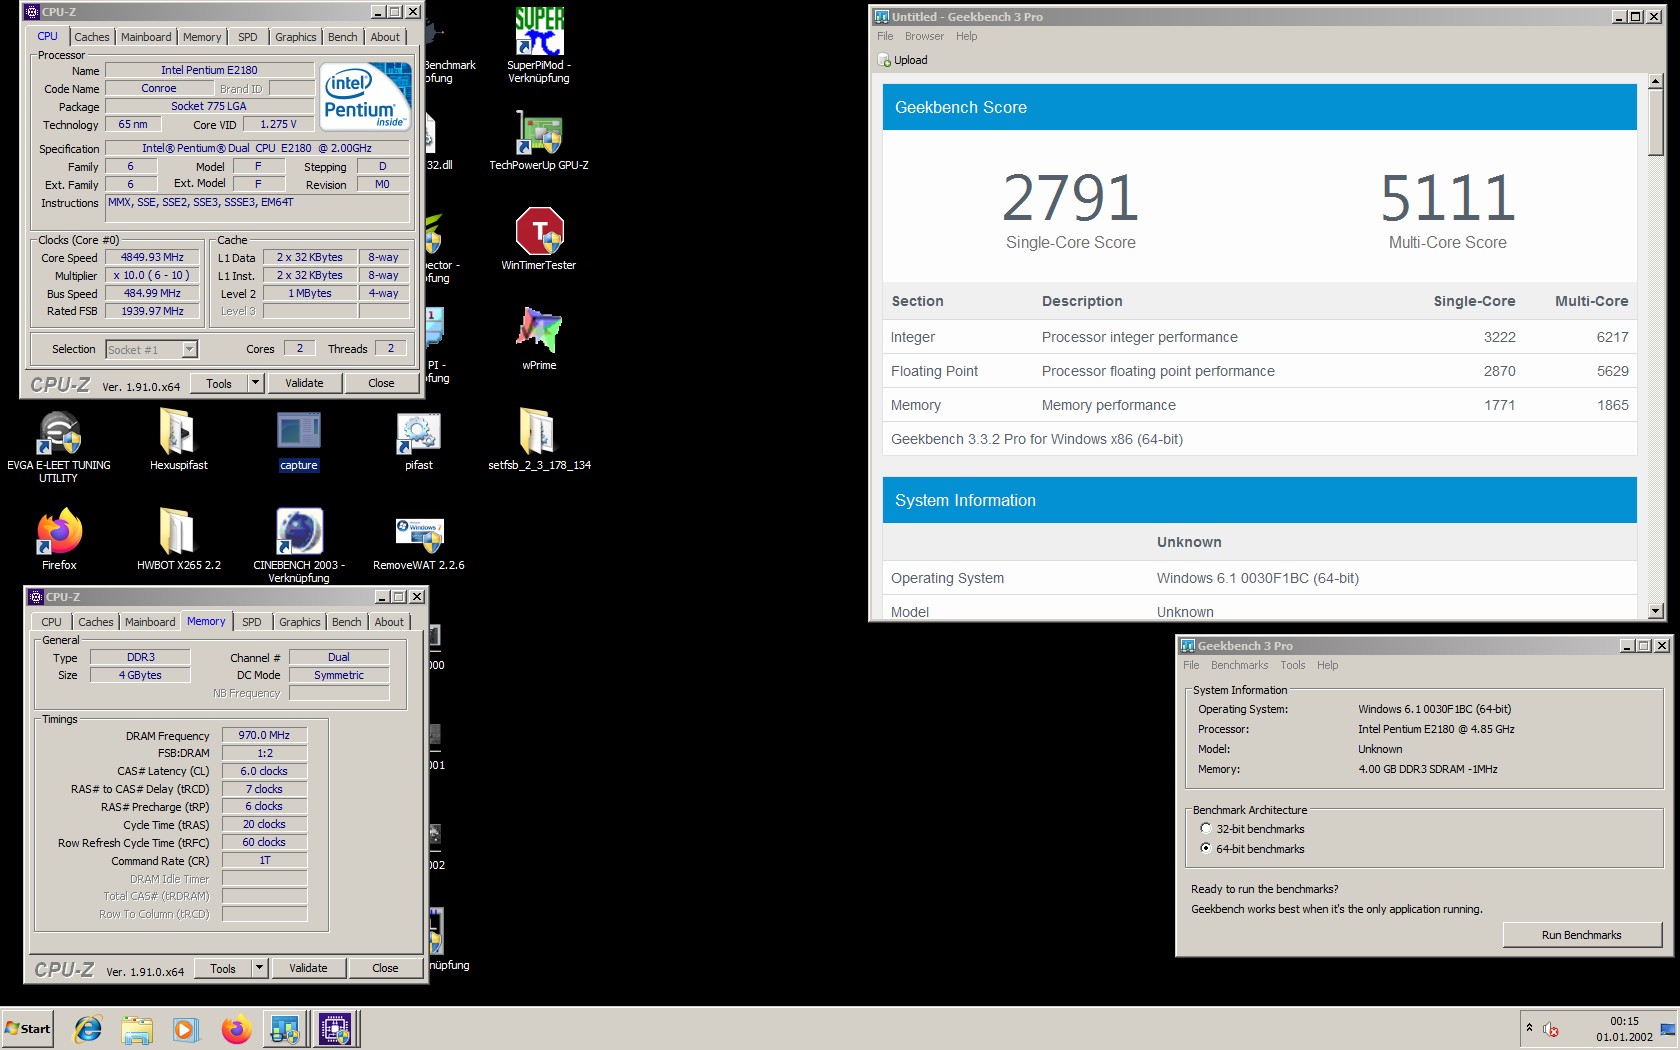This screenshot has height=1050, width=1680.
Task: Click Bus Speed value 484.99 MHz
Action: click(152, 294)
